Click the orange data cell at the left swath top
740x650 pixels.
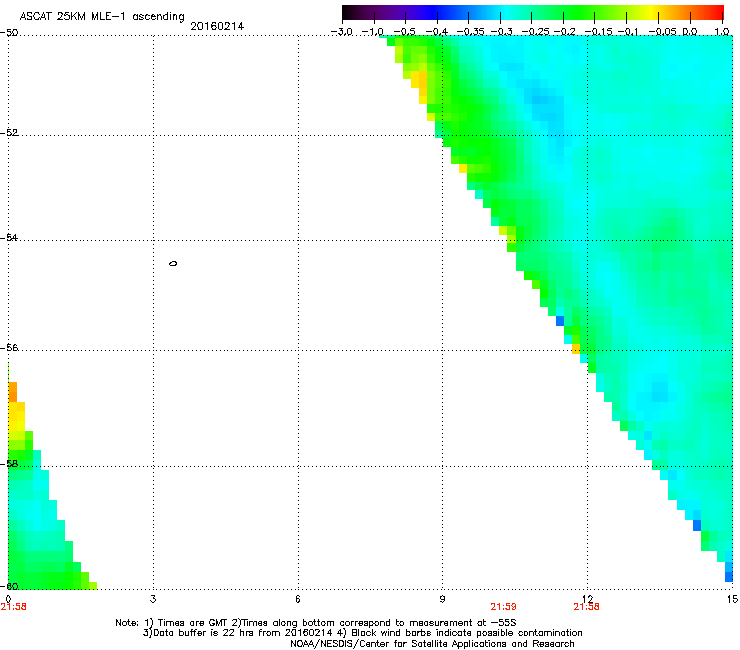tap(13, 392)
